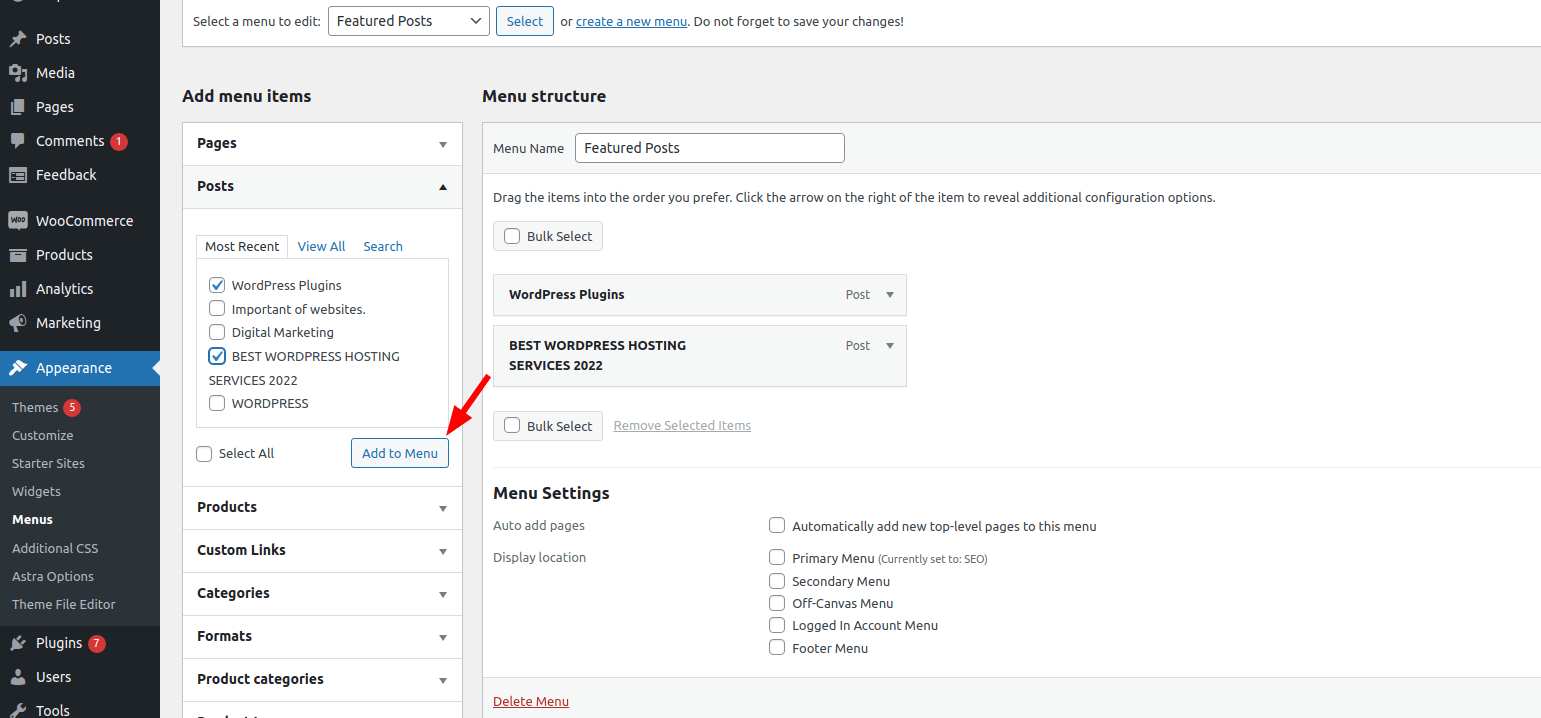Uncheck BEST WORDPRESS HOSTING SERVICES 2022 checkbox

click(x=217, y=356)
